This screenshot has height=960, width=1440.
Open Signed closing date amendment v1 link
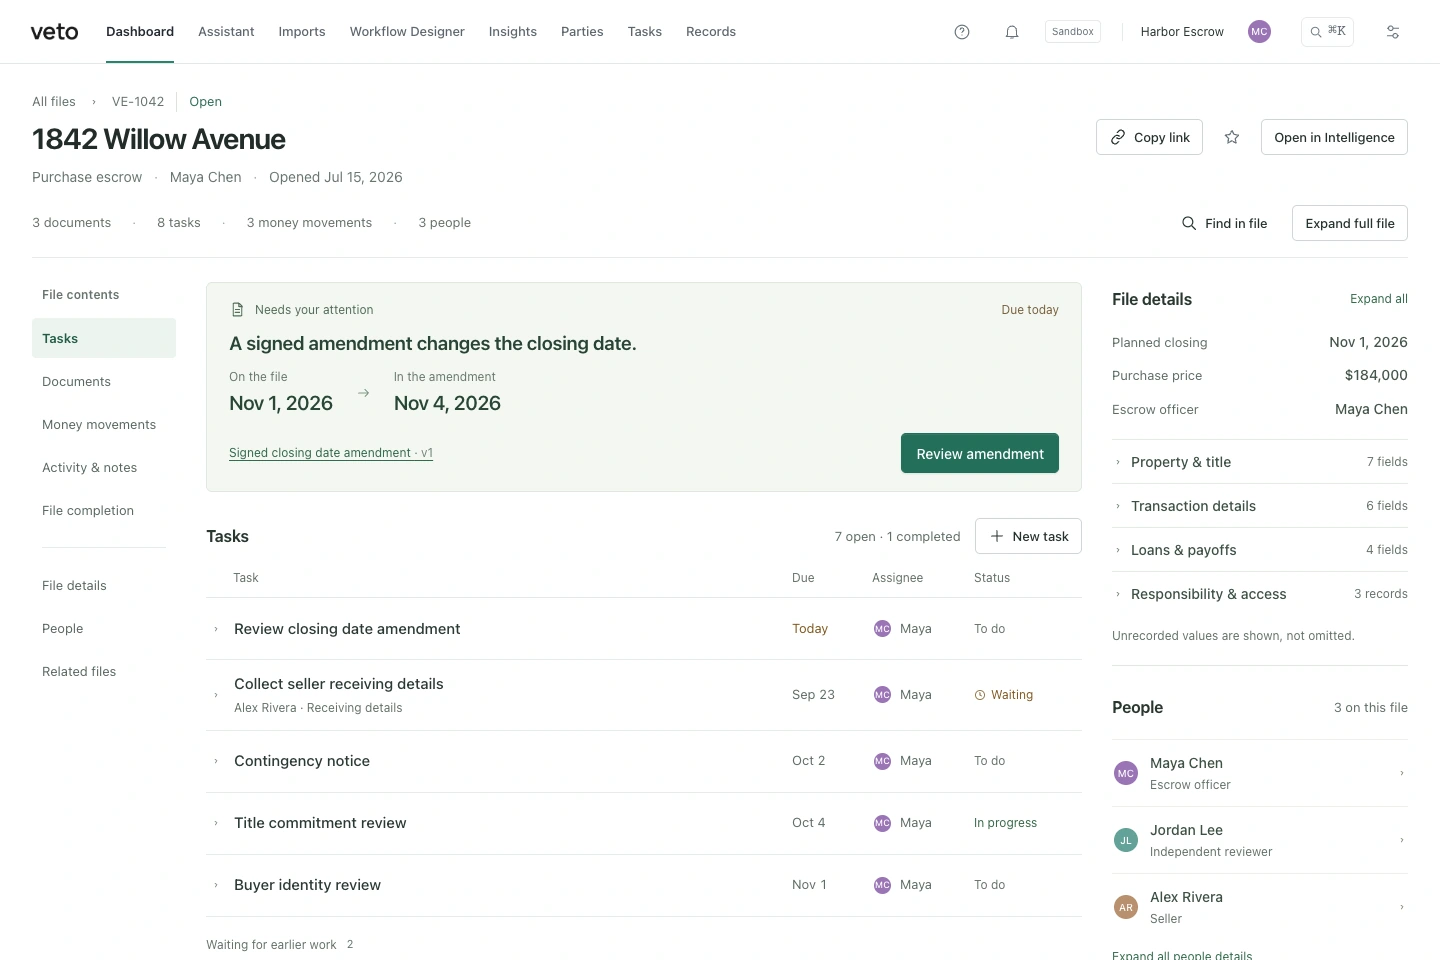[x=331, y=453]
